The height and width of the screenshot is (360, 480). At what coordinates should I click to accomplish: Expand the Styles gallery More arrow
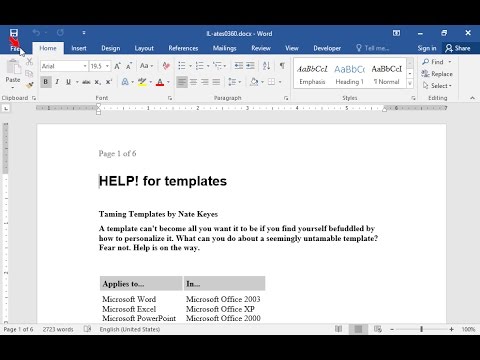[x=410, y=84]
